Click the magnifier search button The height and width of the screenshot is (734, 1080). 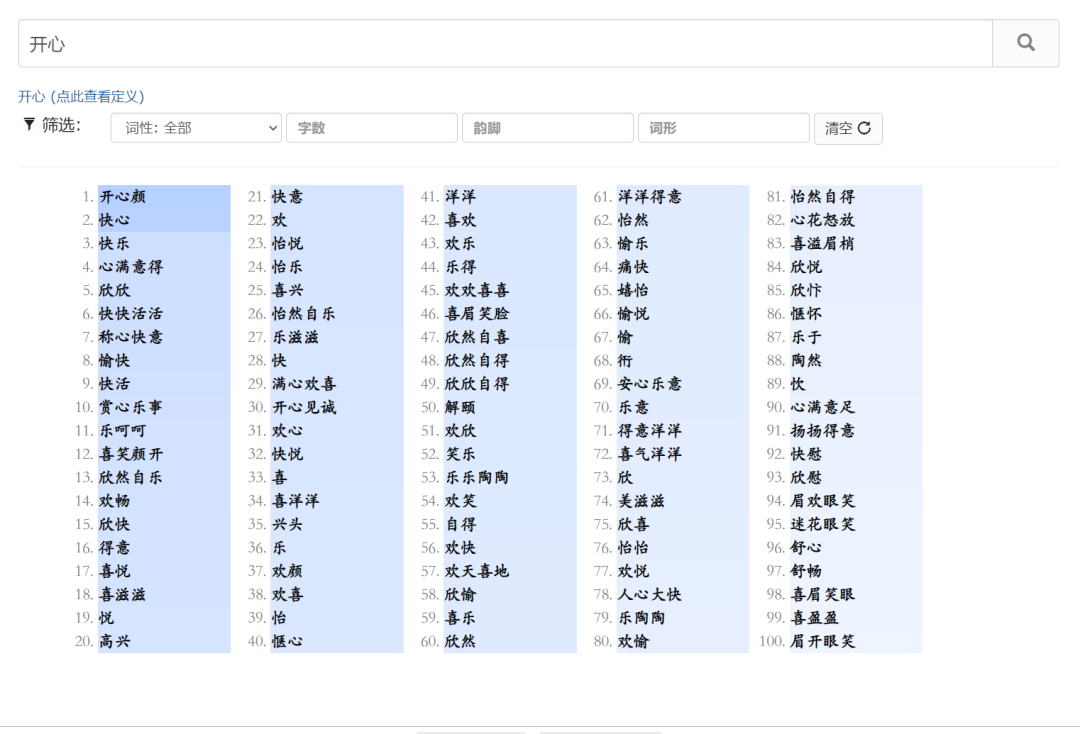coord(1026,43)
